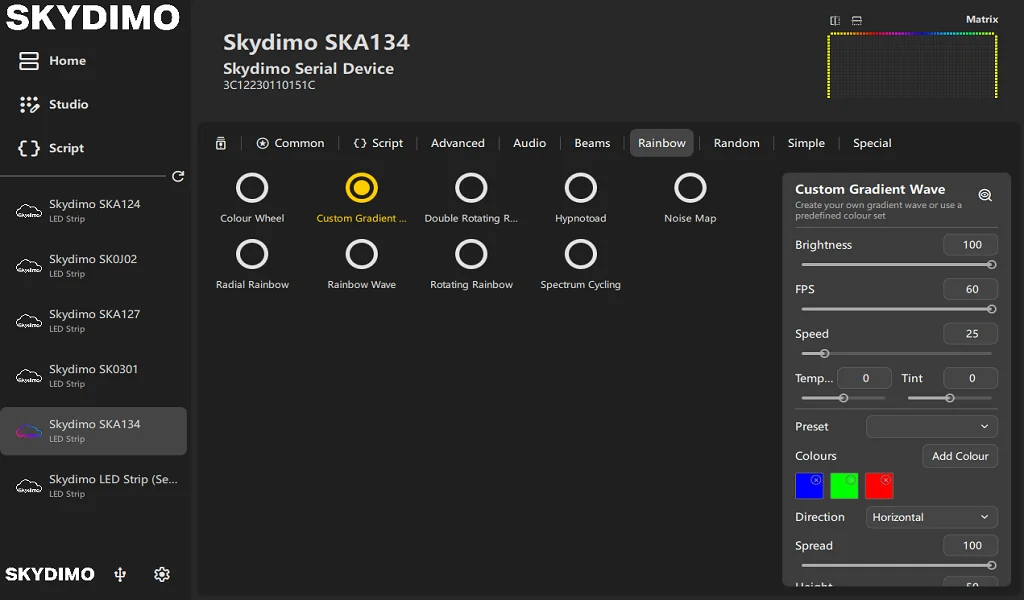Image resolution: width=1024 pixels, height=600 pixels.
Task: Remove the red colour via its X icon
Action: (886, 480)
